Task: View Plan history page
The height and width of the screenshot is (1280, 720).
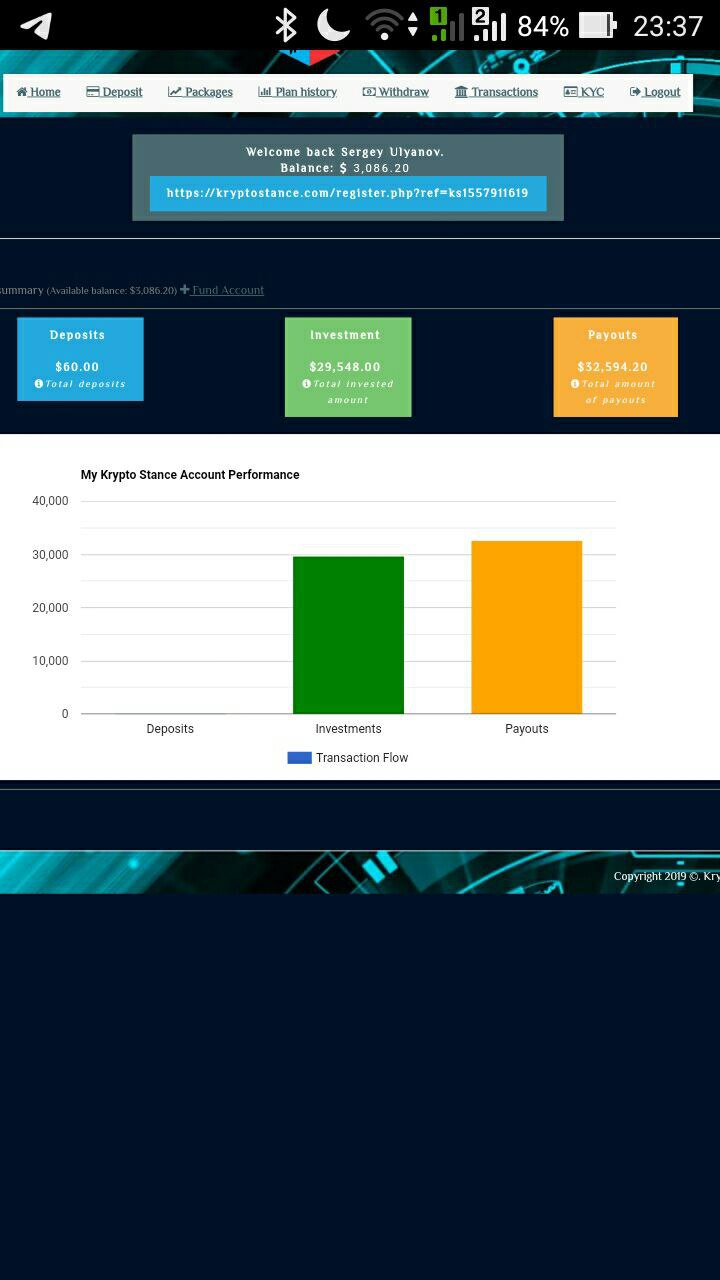Action: (297, 92)
